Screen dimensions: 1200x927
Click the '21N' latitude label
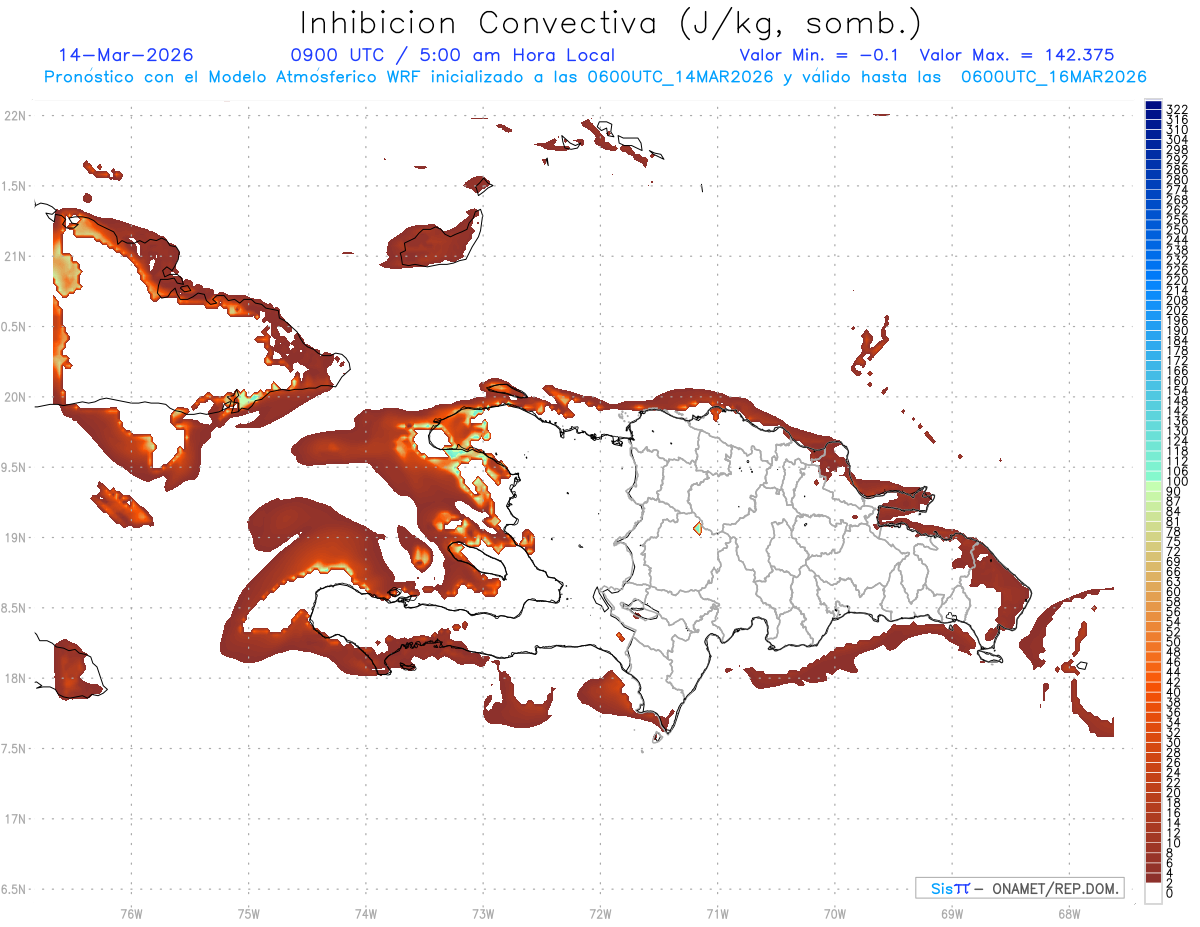14,257
